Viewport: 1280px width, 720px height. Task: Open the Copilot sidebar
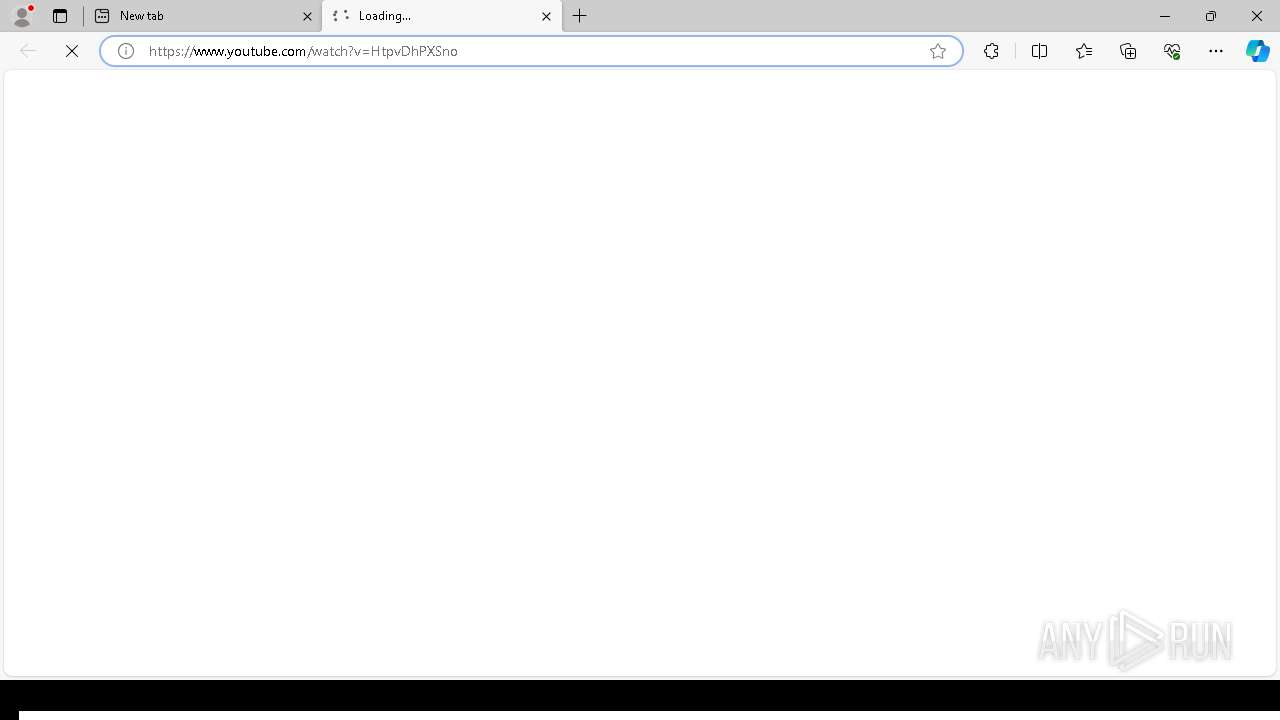click(x=1257, y=51)
